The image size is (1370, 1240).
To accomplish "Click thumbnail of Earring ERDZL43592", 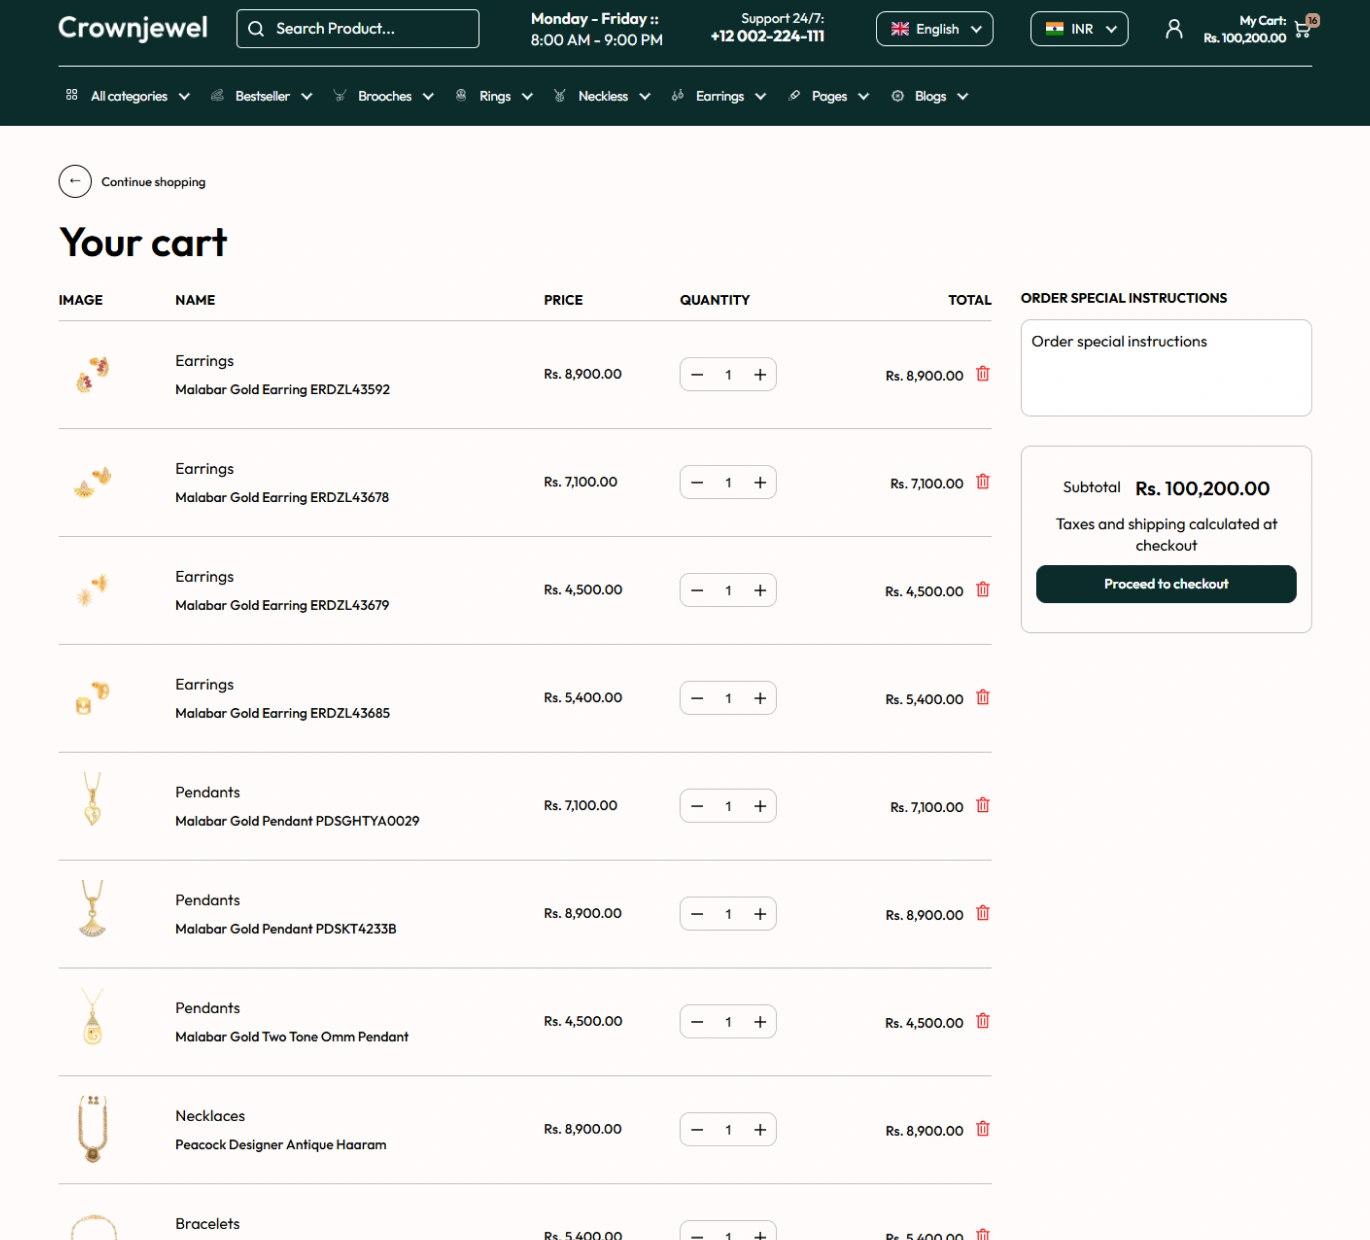I will [92, 374].
